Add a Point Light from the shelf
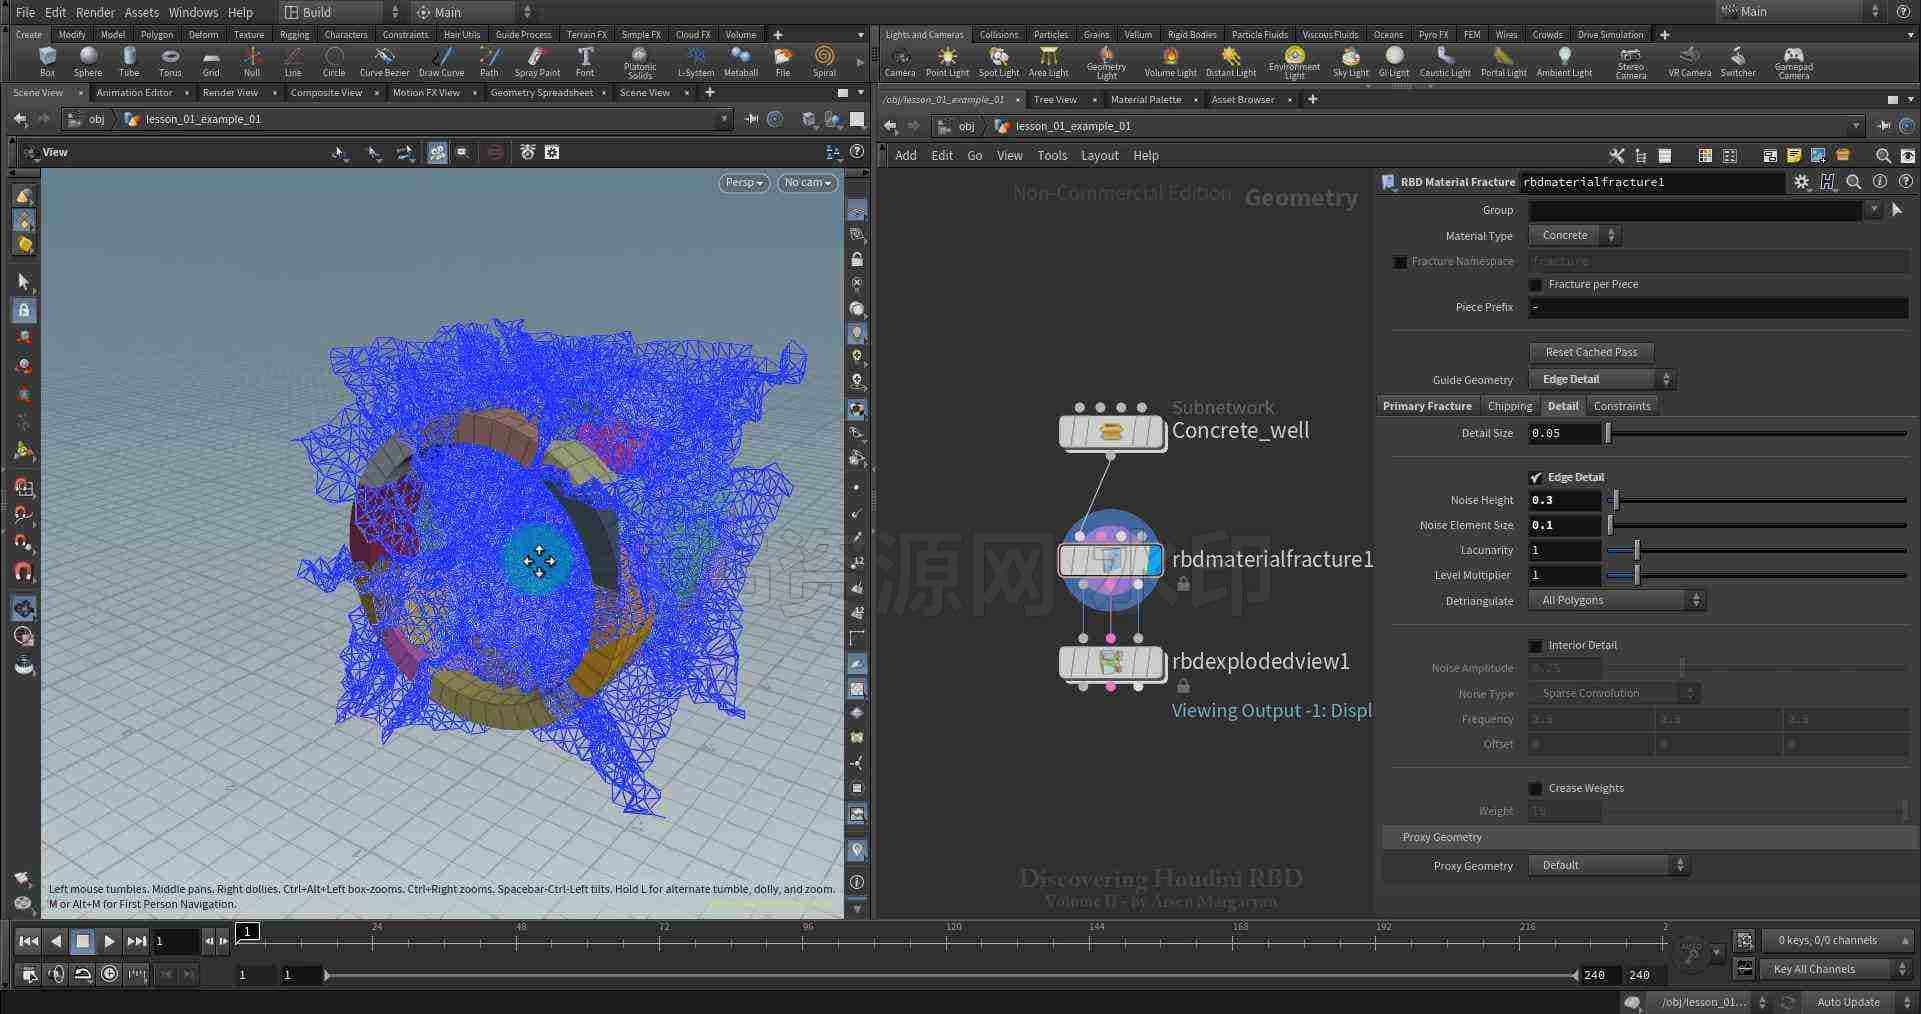This screenshot has height=1014, width=1921. 947,61
